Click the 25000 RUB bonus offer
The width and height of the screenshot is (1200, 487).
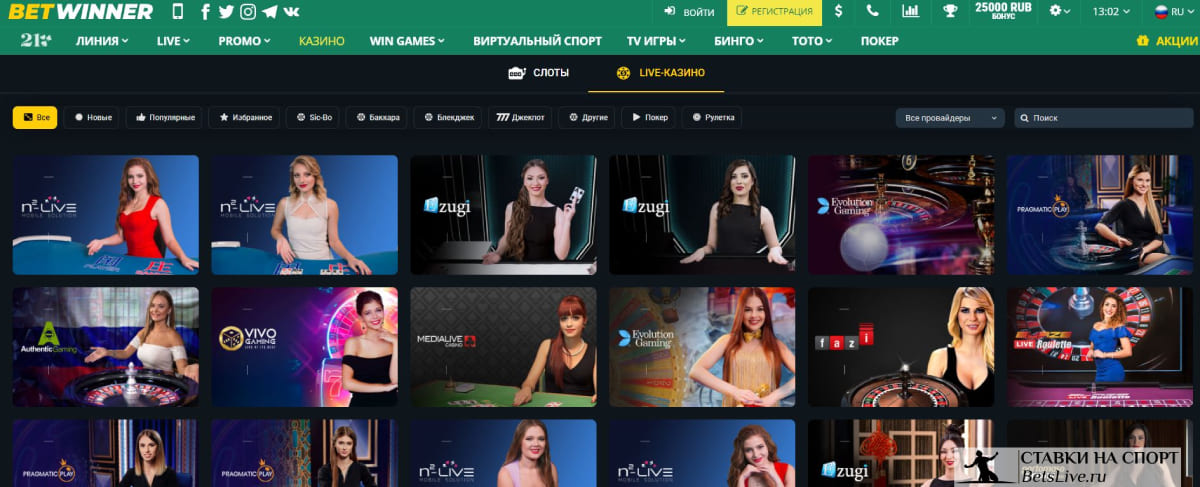pos(1003,12)
